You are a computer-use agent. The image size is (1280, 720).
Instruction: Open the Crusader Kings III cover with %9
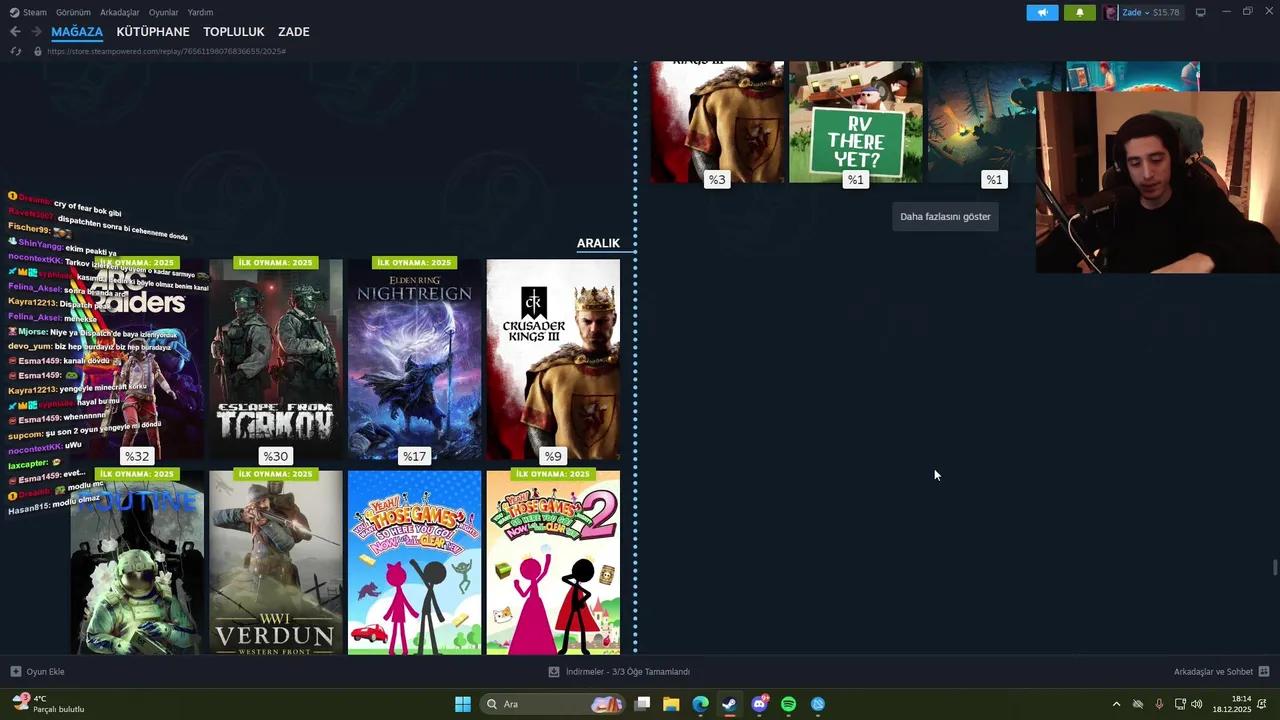[553, 360]
